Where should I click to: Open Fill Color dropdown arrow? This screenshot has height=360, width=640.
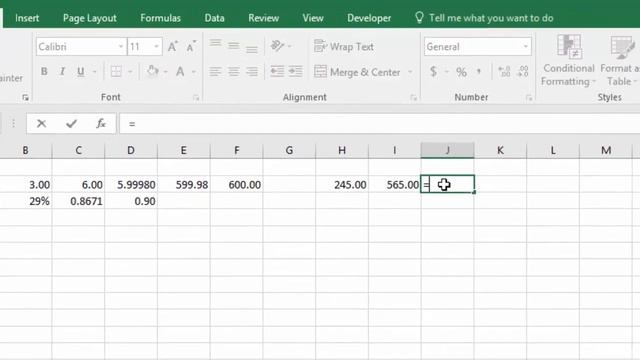[165, 72]
